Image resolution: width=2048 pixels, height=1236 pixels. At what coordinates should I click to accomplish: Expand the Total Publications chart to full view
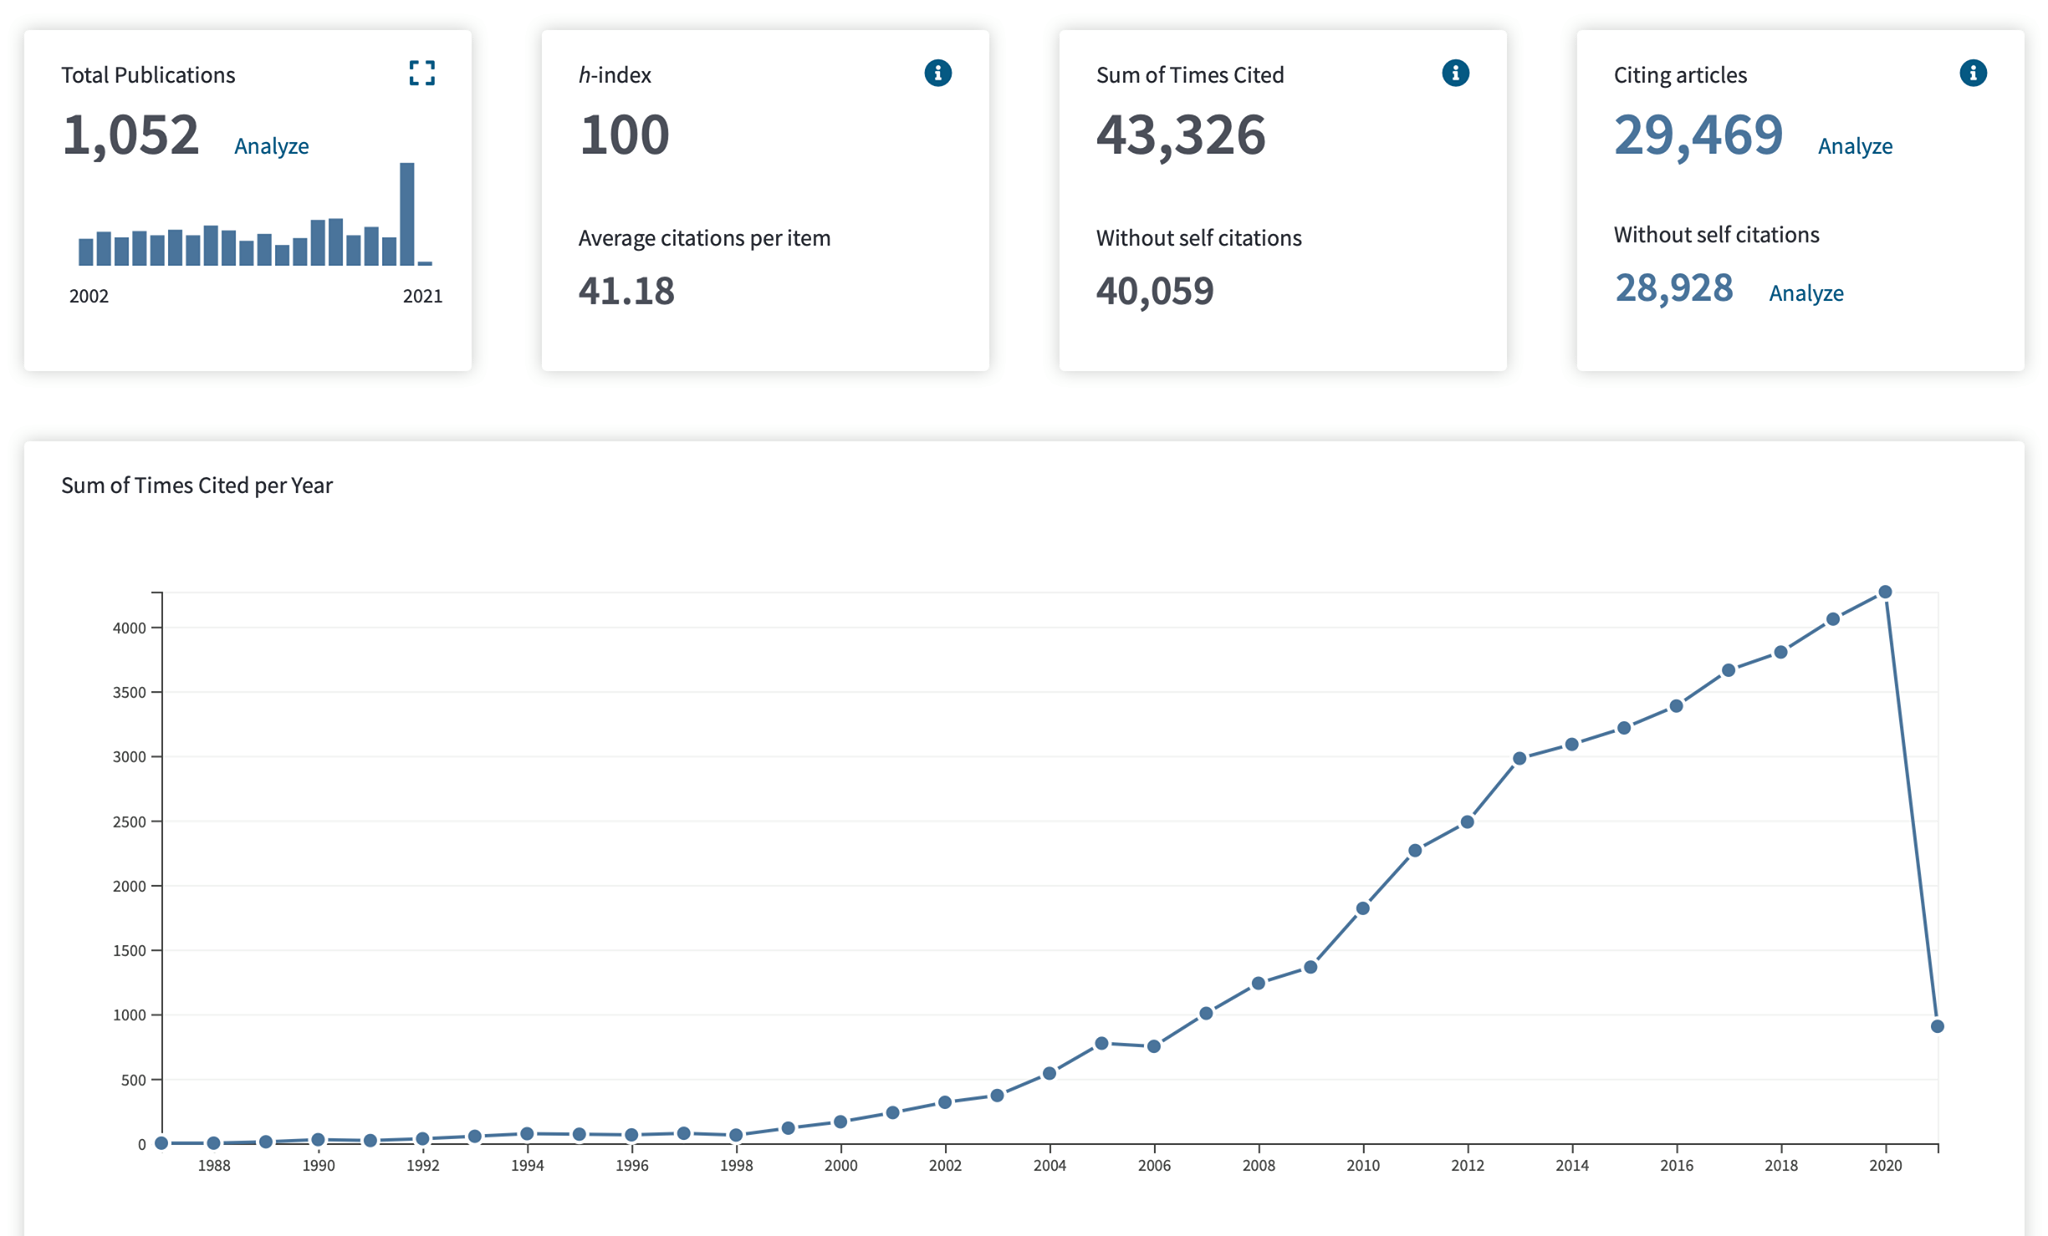coord(422,73)
